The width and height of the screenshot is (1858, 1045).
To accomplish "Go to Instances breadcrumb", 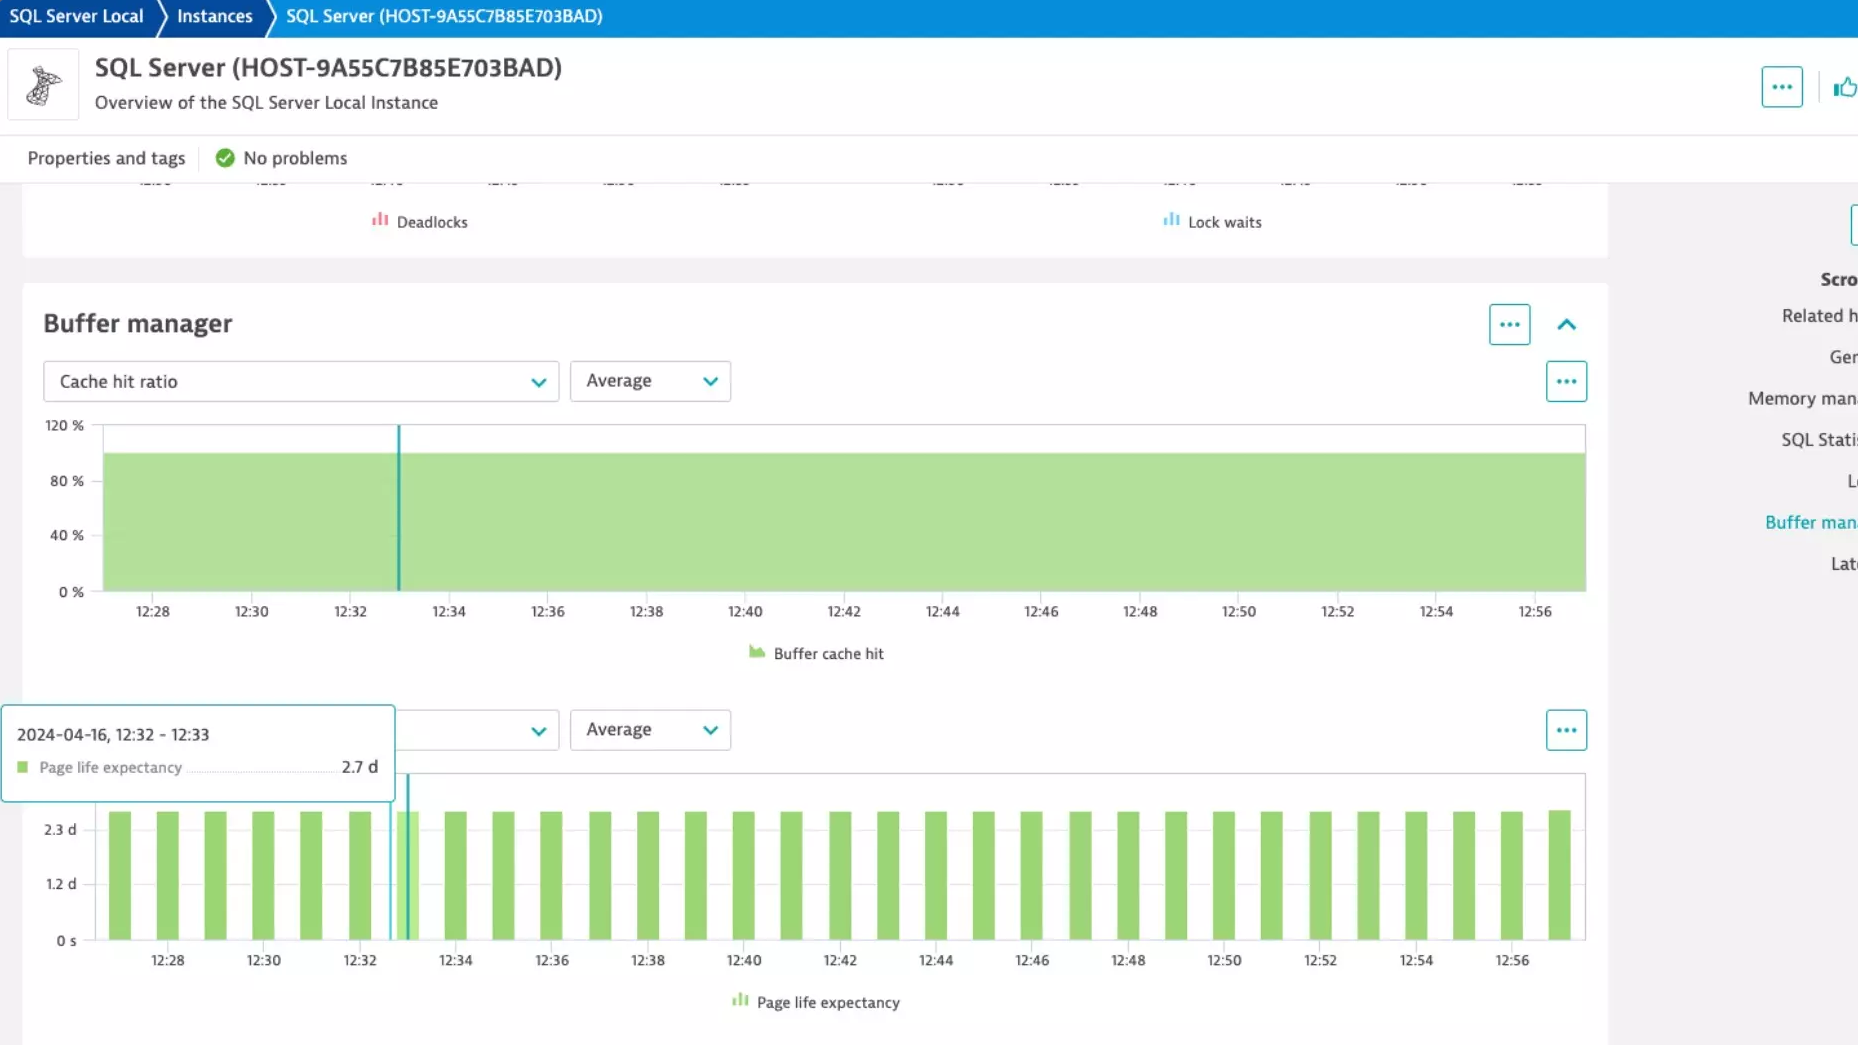I will tap(214, 16).
